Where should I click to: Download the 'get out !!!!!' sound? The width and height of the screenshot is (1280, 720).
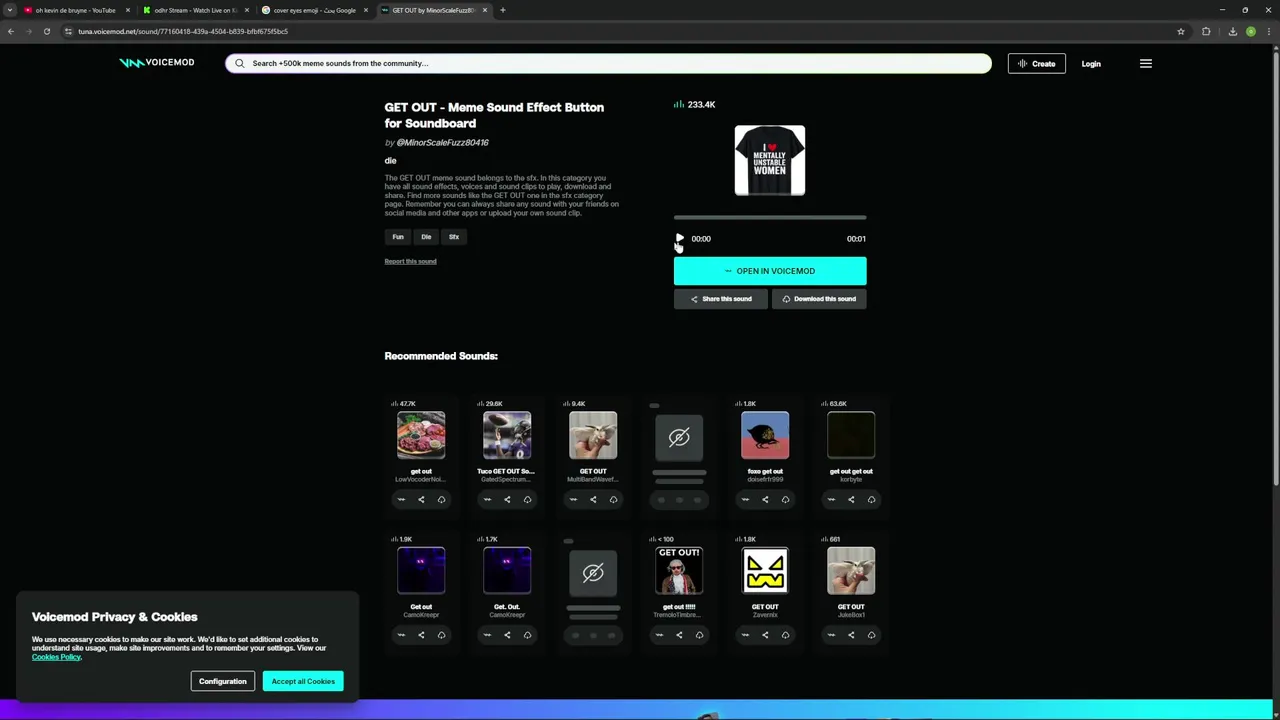point(699,635)
